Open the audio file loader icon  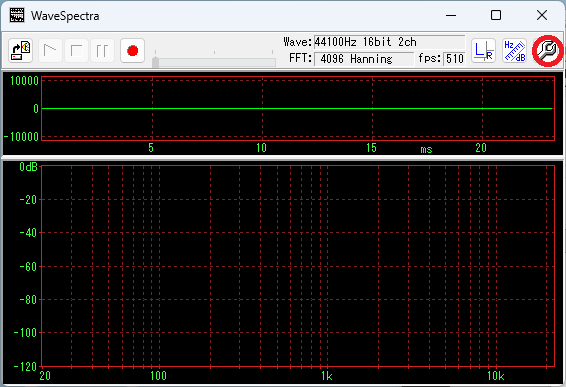coord(21,51)
